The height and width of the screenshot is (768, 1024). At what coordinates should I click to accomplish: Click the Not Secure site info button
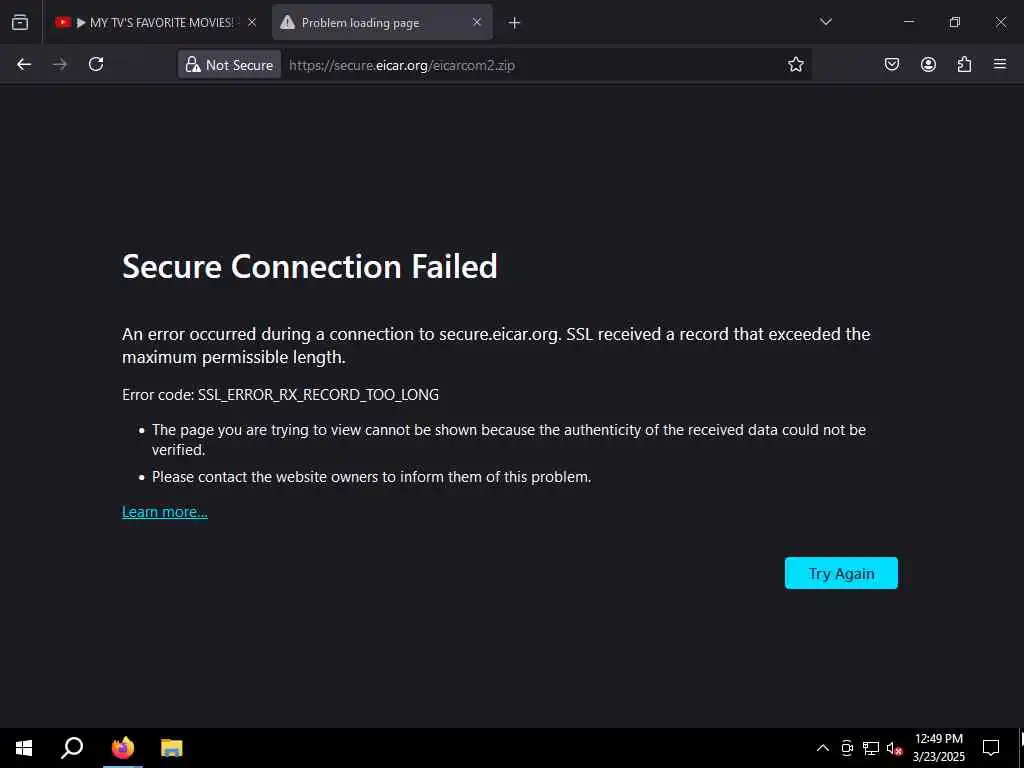click(x=229, y=65)
